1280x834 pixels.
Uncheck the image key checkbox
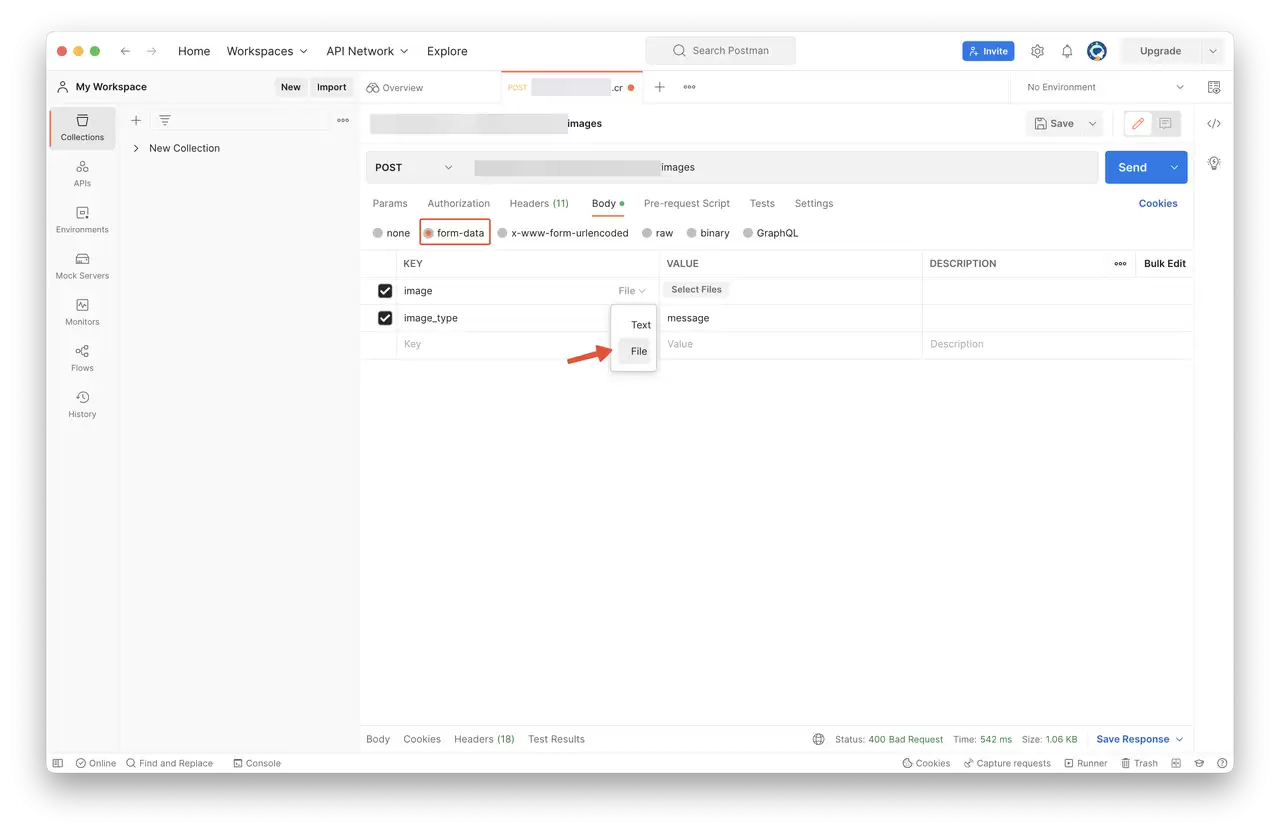pyautogui.click(x=385, y=291)
